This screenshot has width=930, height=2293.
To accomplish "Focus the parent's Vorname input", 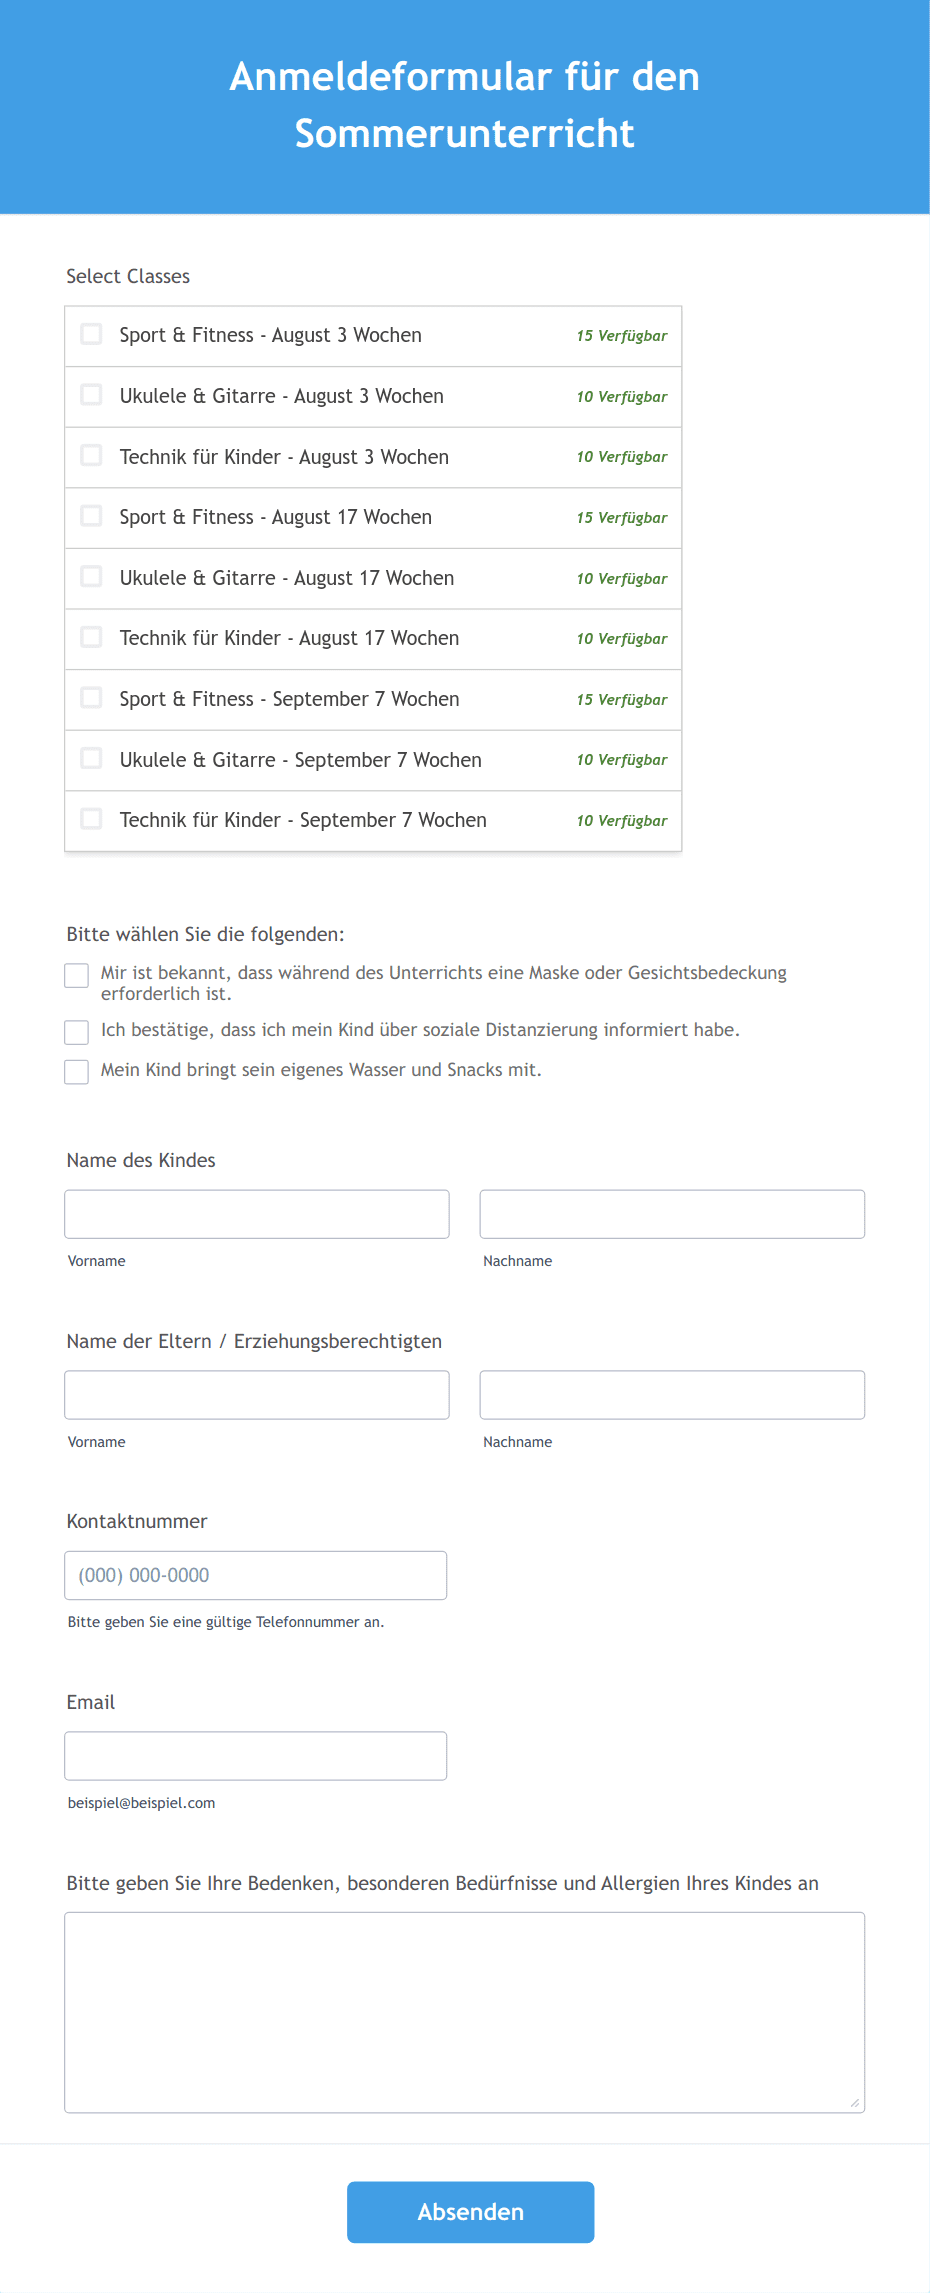I will click(x=257, y=1395).
